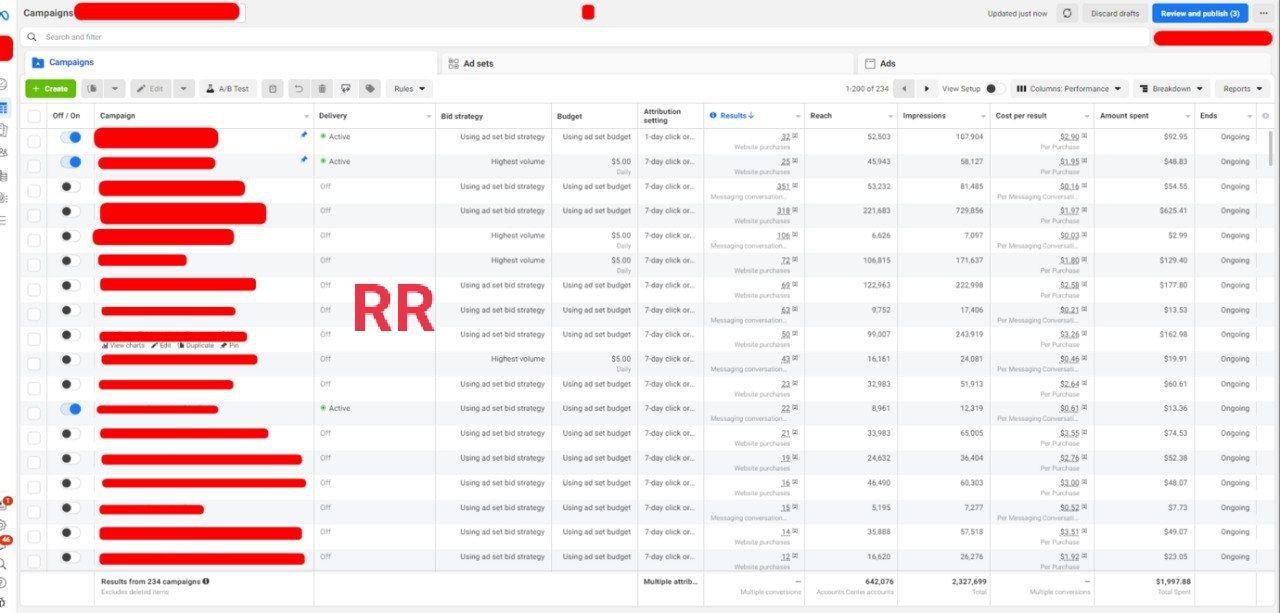This screenshot has width=1280, height=613.
Task: Open the Rules dropdown menu
Action: click(x=409, y=89)
